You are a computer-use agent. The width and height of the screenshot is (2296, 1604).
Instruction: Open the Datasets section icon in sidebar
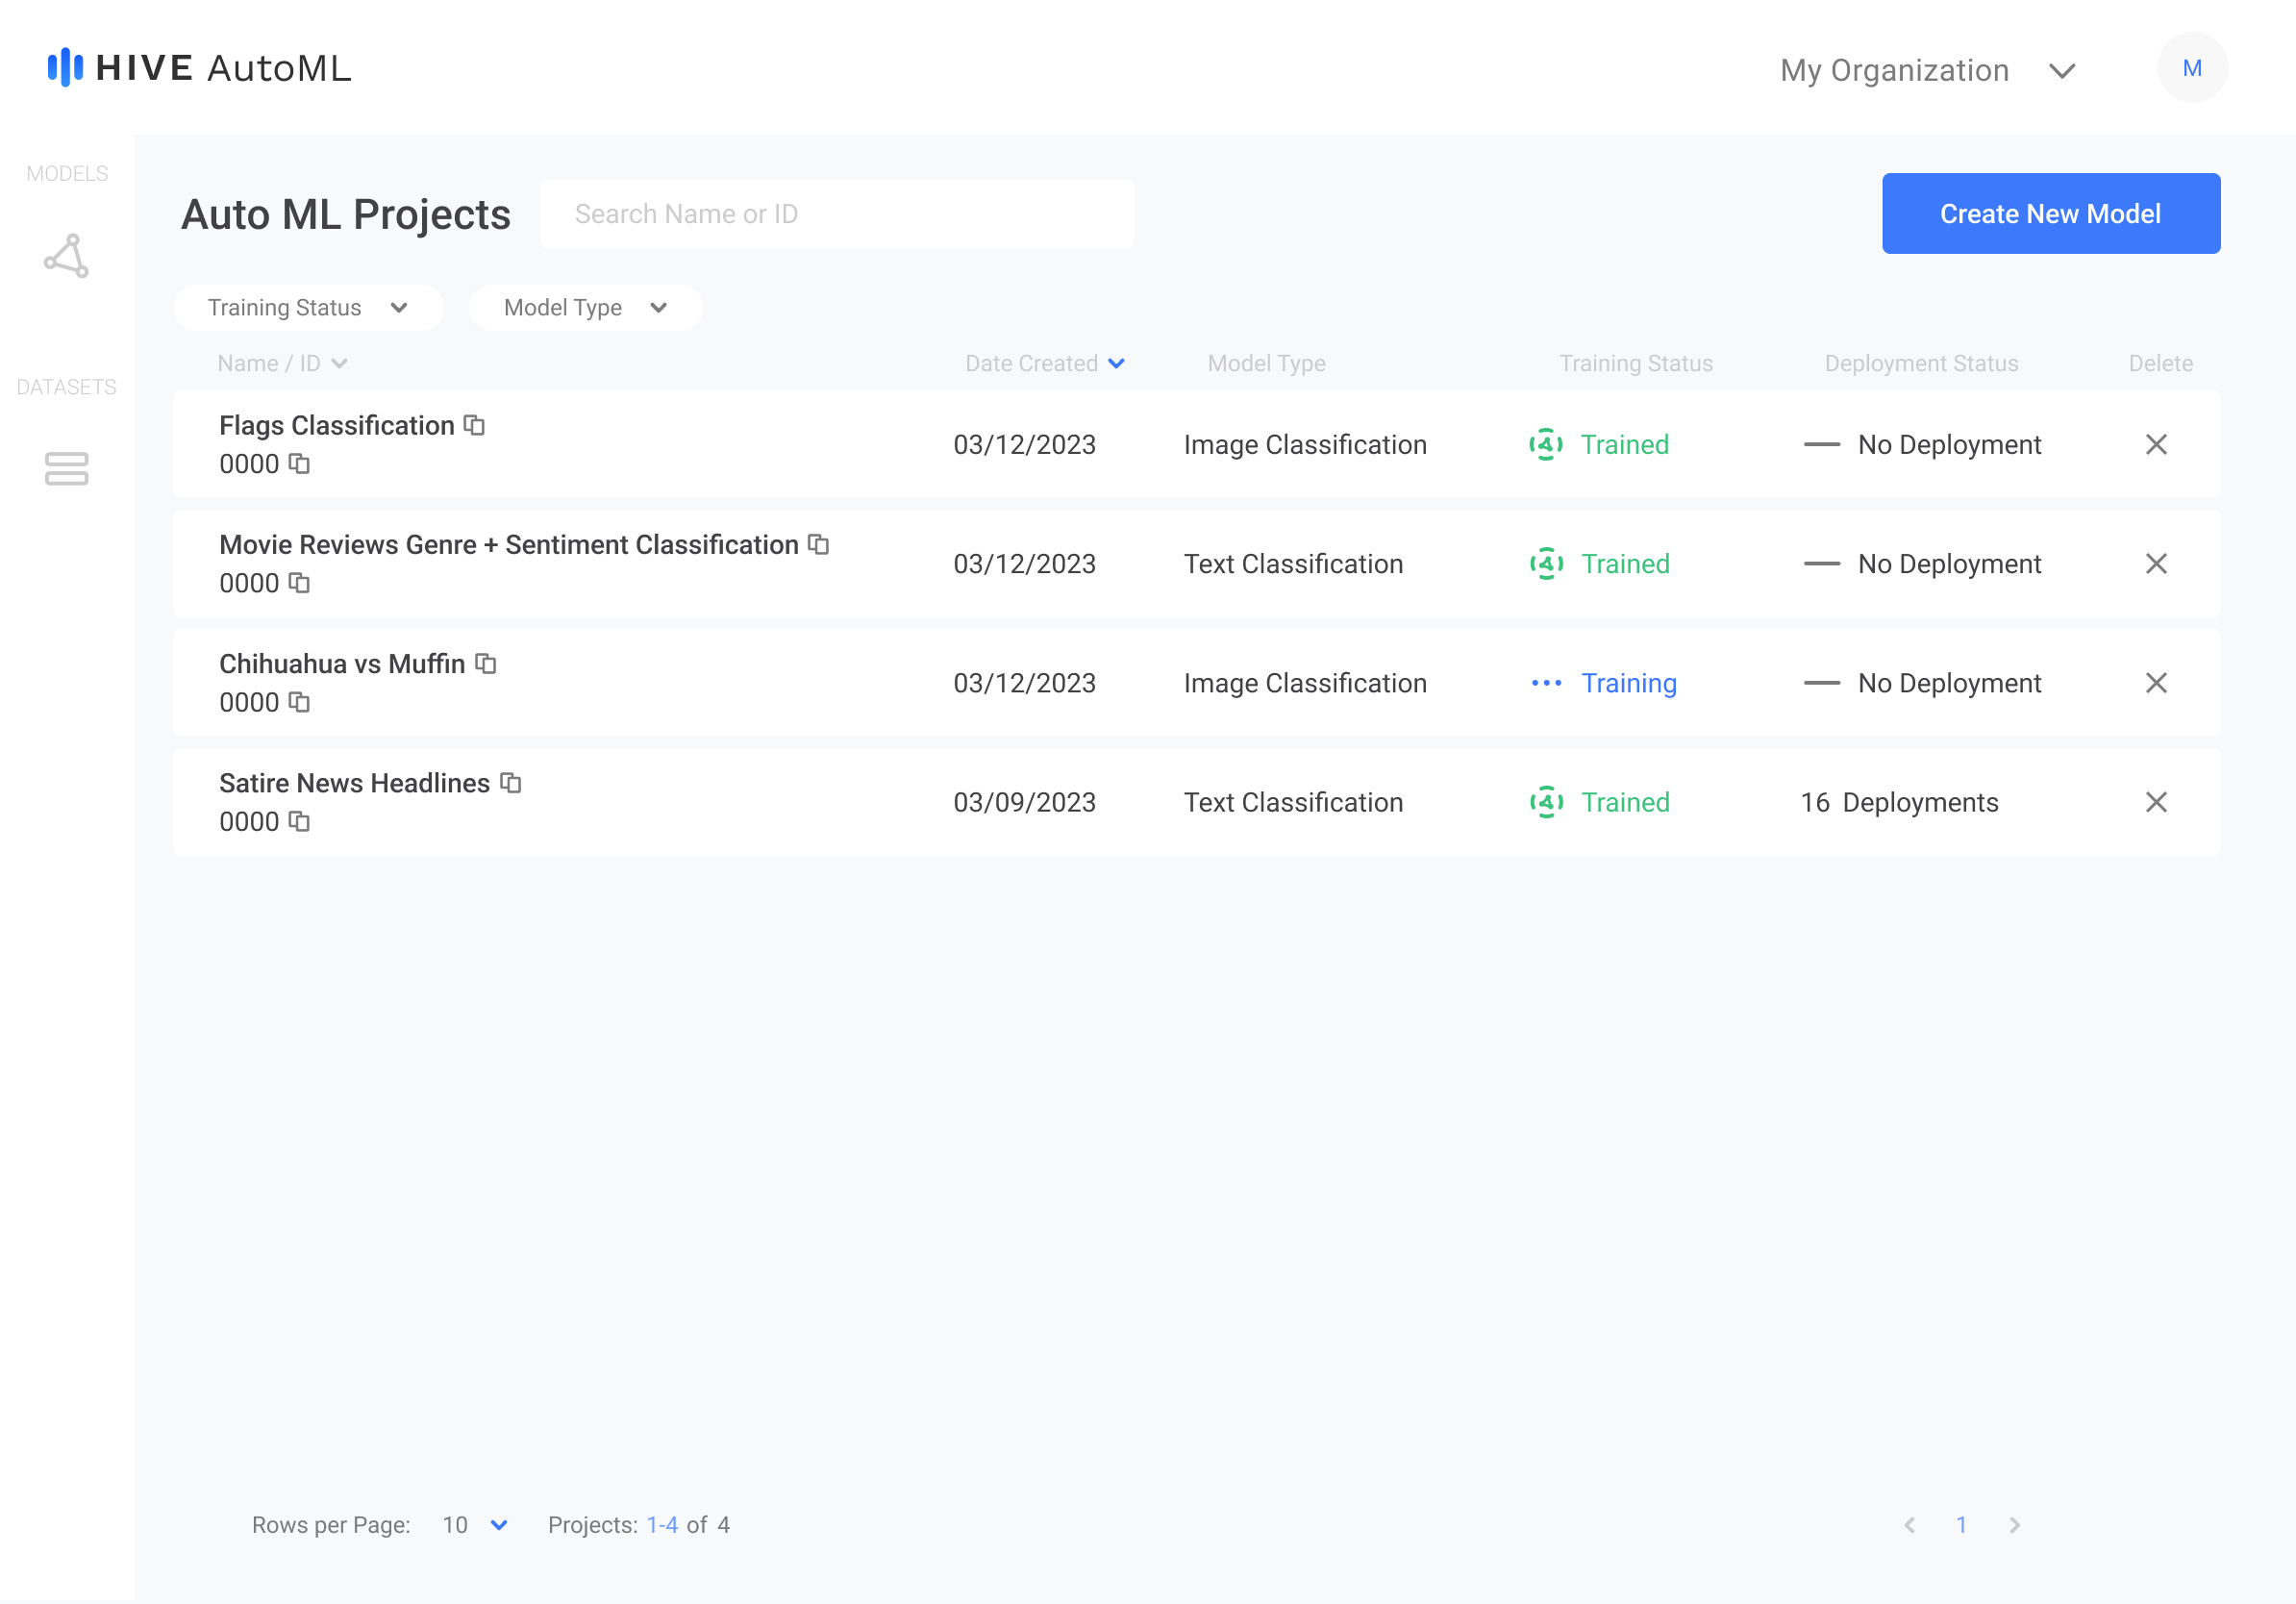tap(67, 468)
